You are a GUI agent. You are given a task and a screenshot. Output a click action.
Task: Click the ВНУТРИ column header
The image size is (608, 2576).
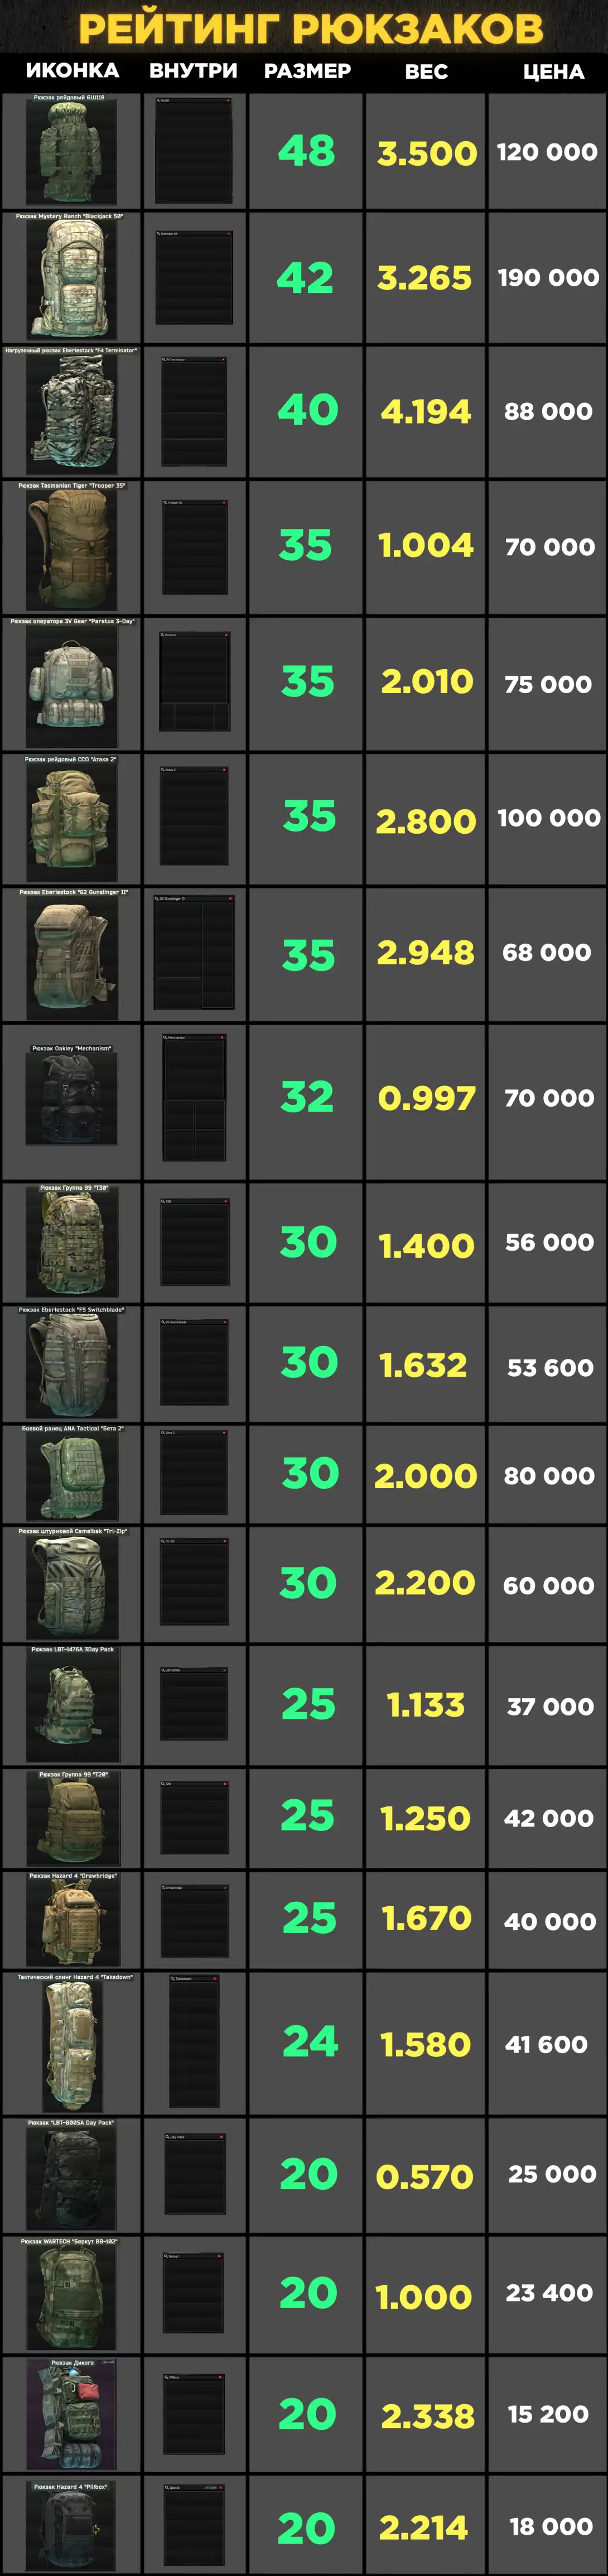[x=193, y=72]
